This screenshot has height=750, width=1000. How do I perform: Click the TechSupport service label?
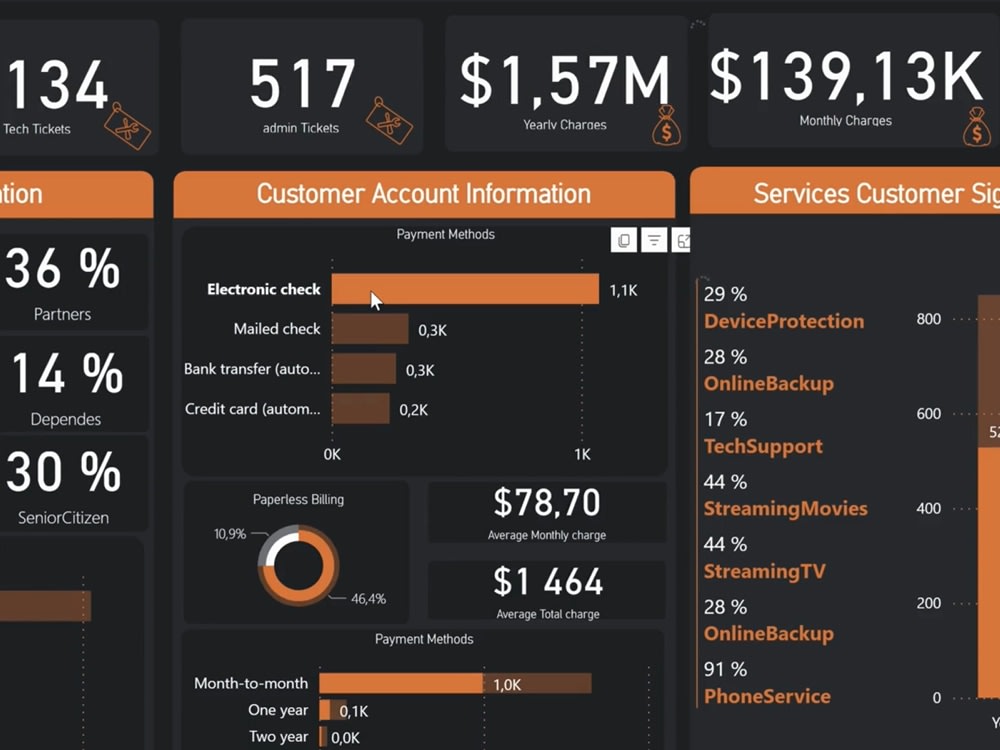click(763, 446)
